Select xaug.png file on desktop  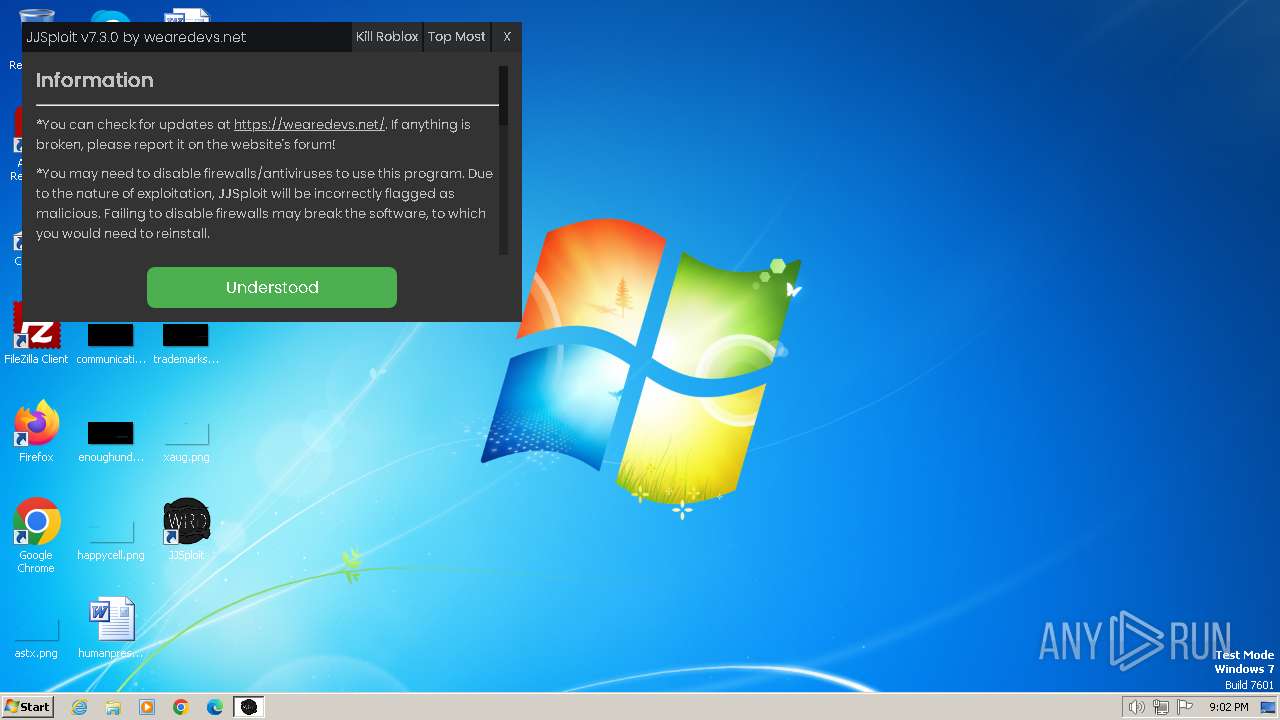click(x=186, y=442)
